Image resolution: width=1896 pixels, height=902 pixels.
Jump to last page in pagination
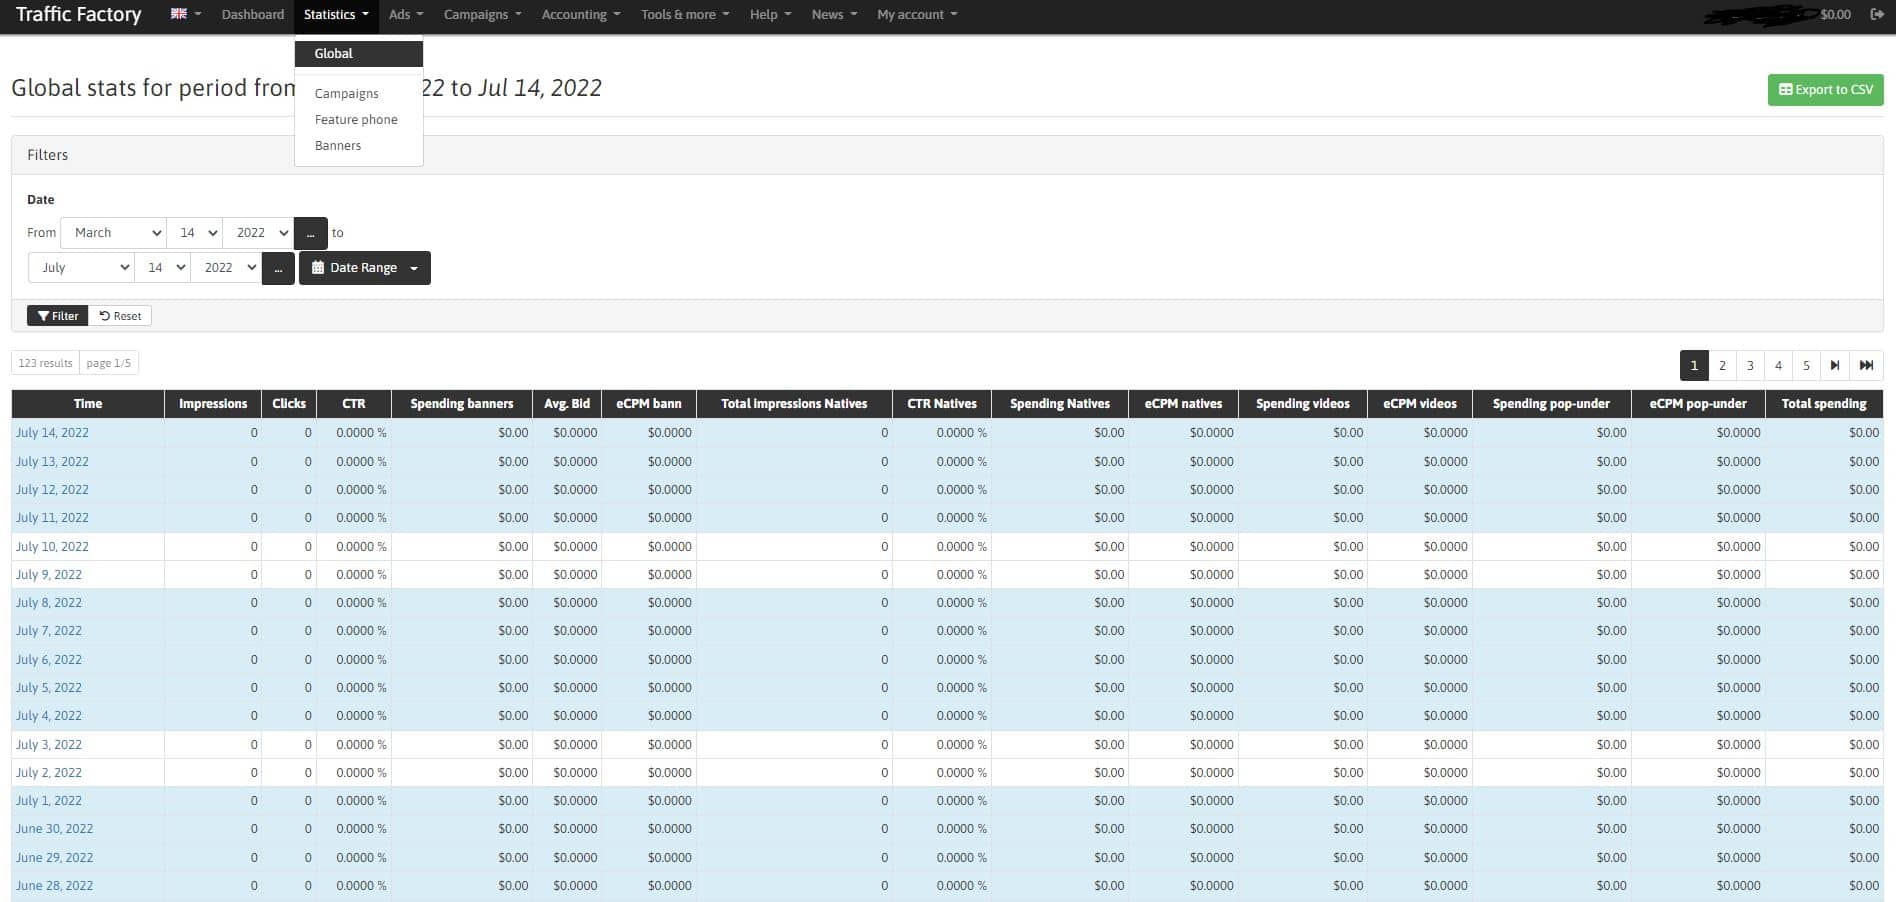(1866, 365)
